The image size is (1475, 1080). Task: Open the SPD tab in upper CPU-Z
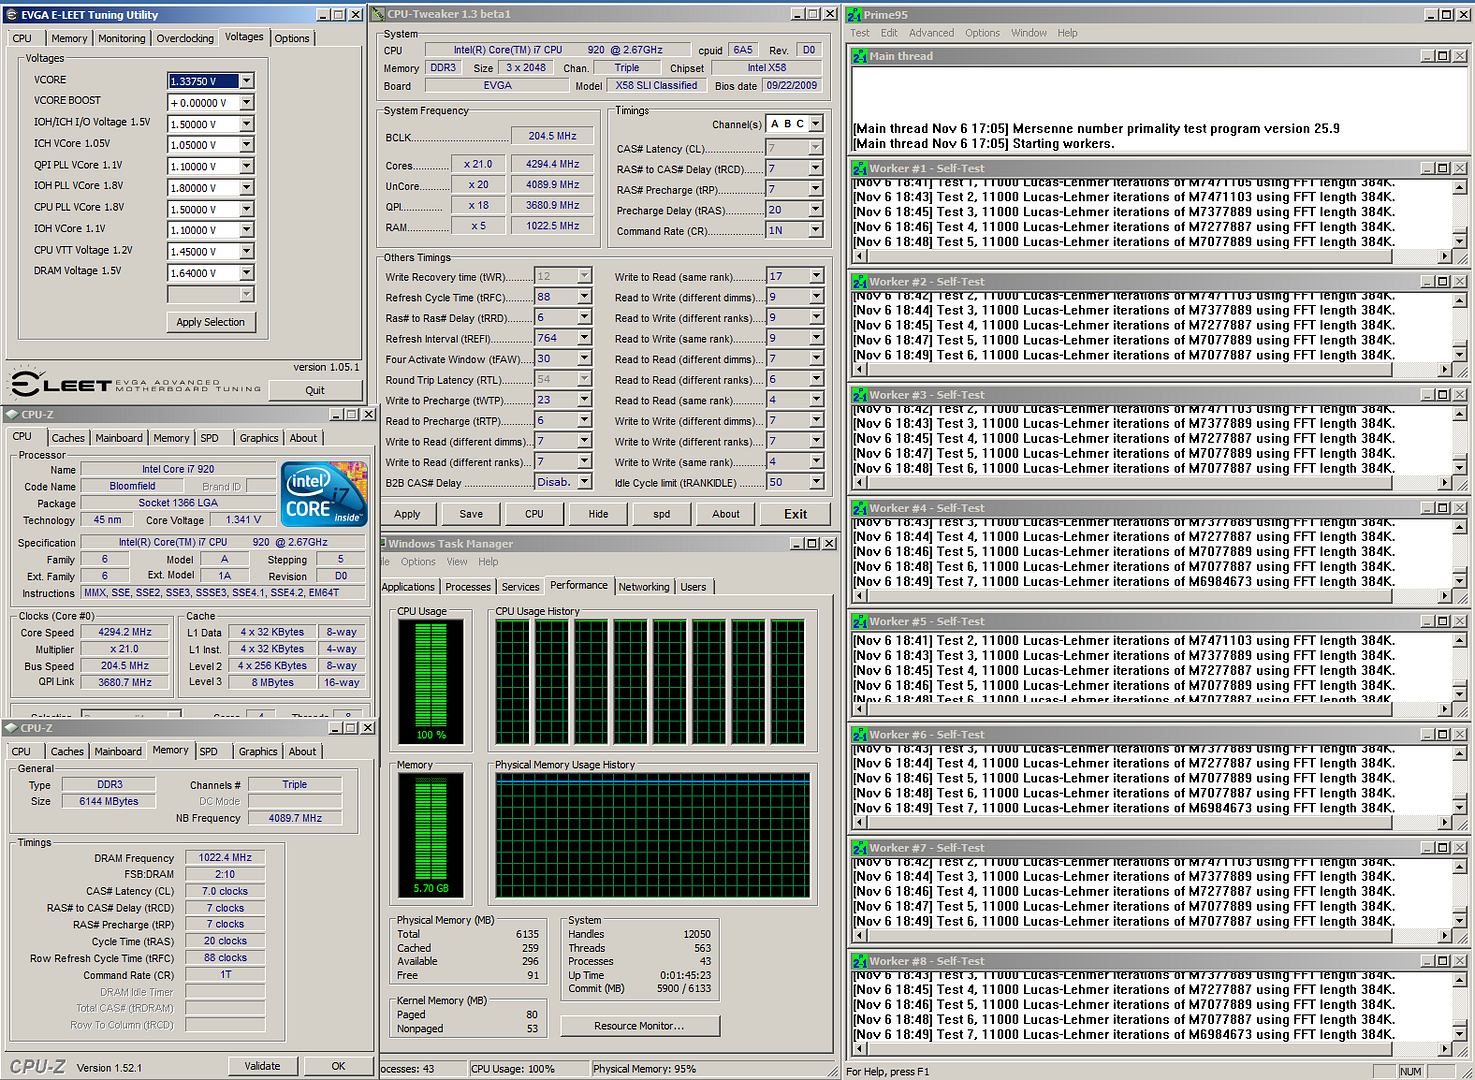click(209, 438)
